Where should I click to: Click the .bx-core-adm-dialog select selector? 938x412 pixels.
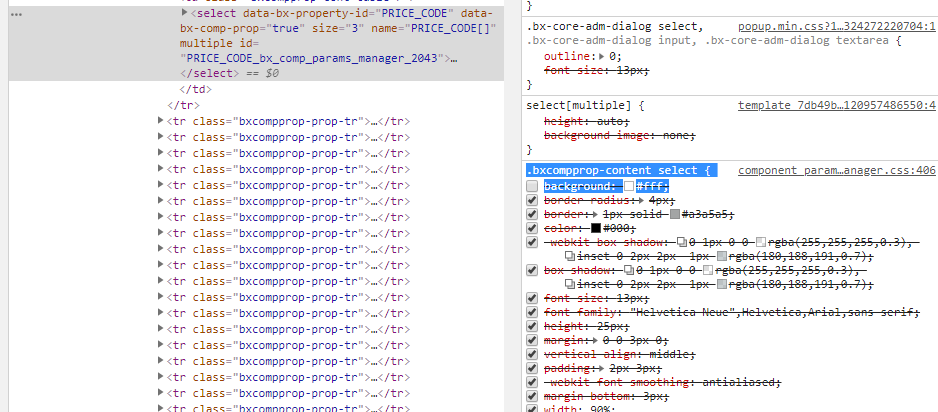pyautogui.click(x=614, y=26)
